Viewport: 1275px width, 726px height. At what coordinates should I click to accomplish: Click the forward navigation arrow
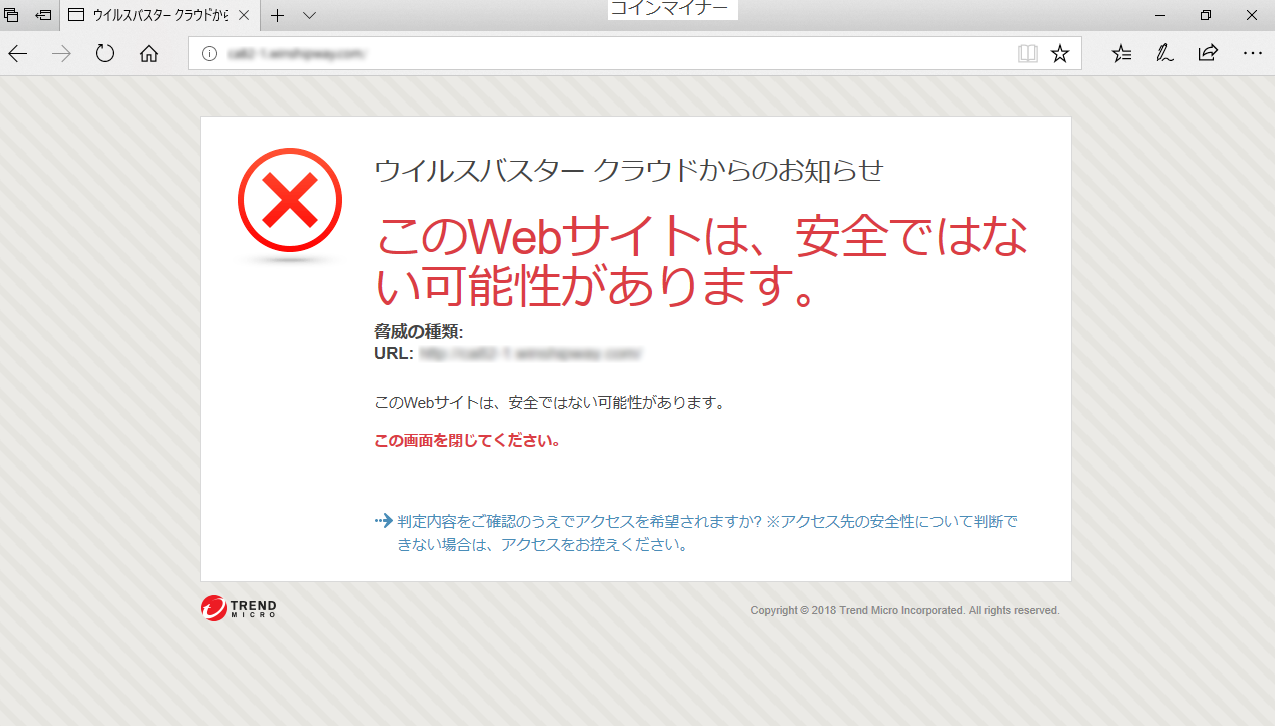coord(62,54)
